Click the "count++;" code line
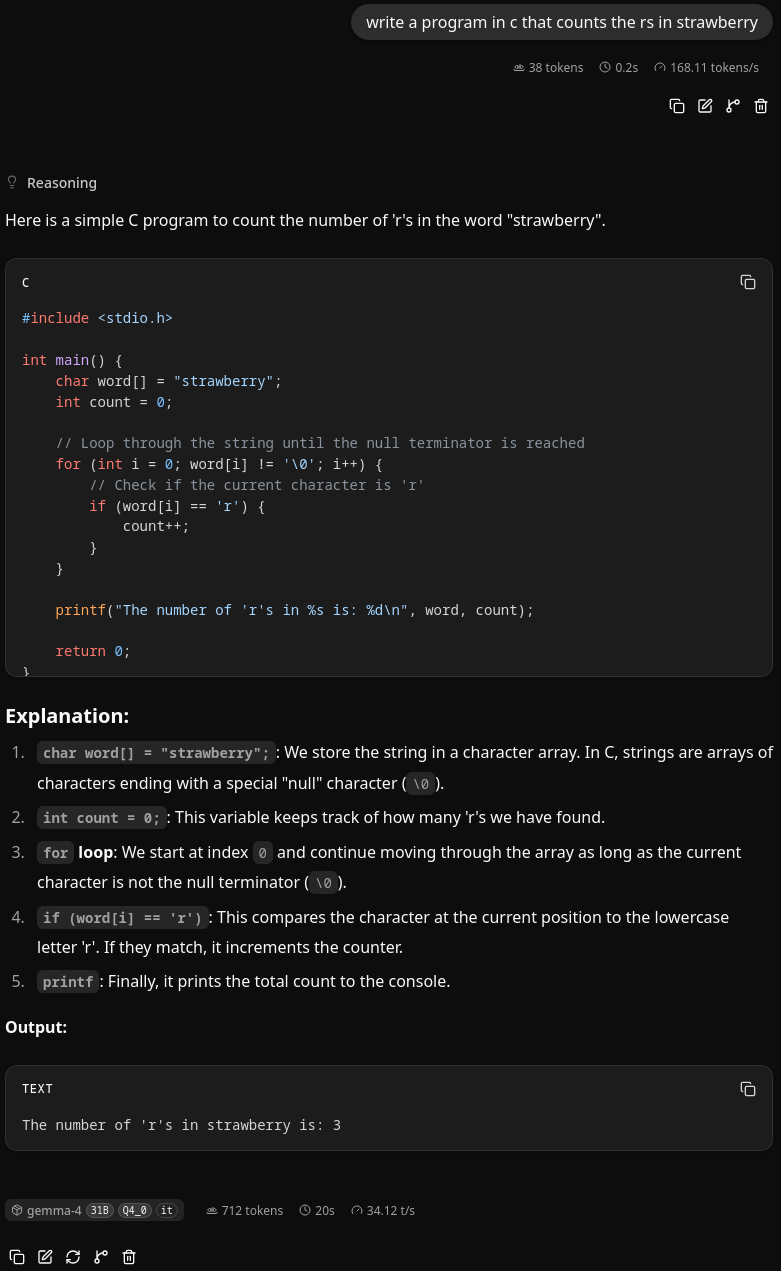 (156, 526)
